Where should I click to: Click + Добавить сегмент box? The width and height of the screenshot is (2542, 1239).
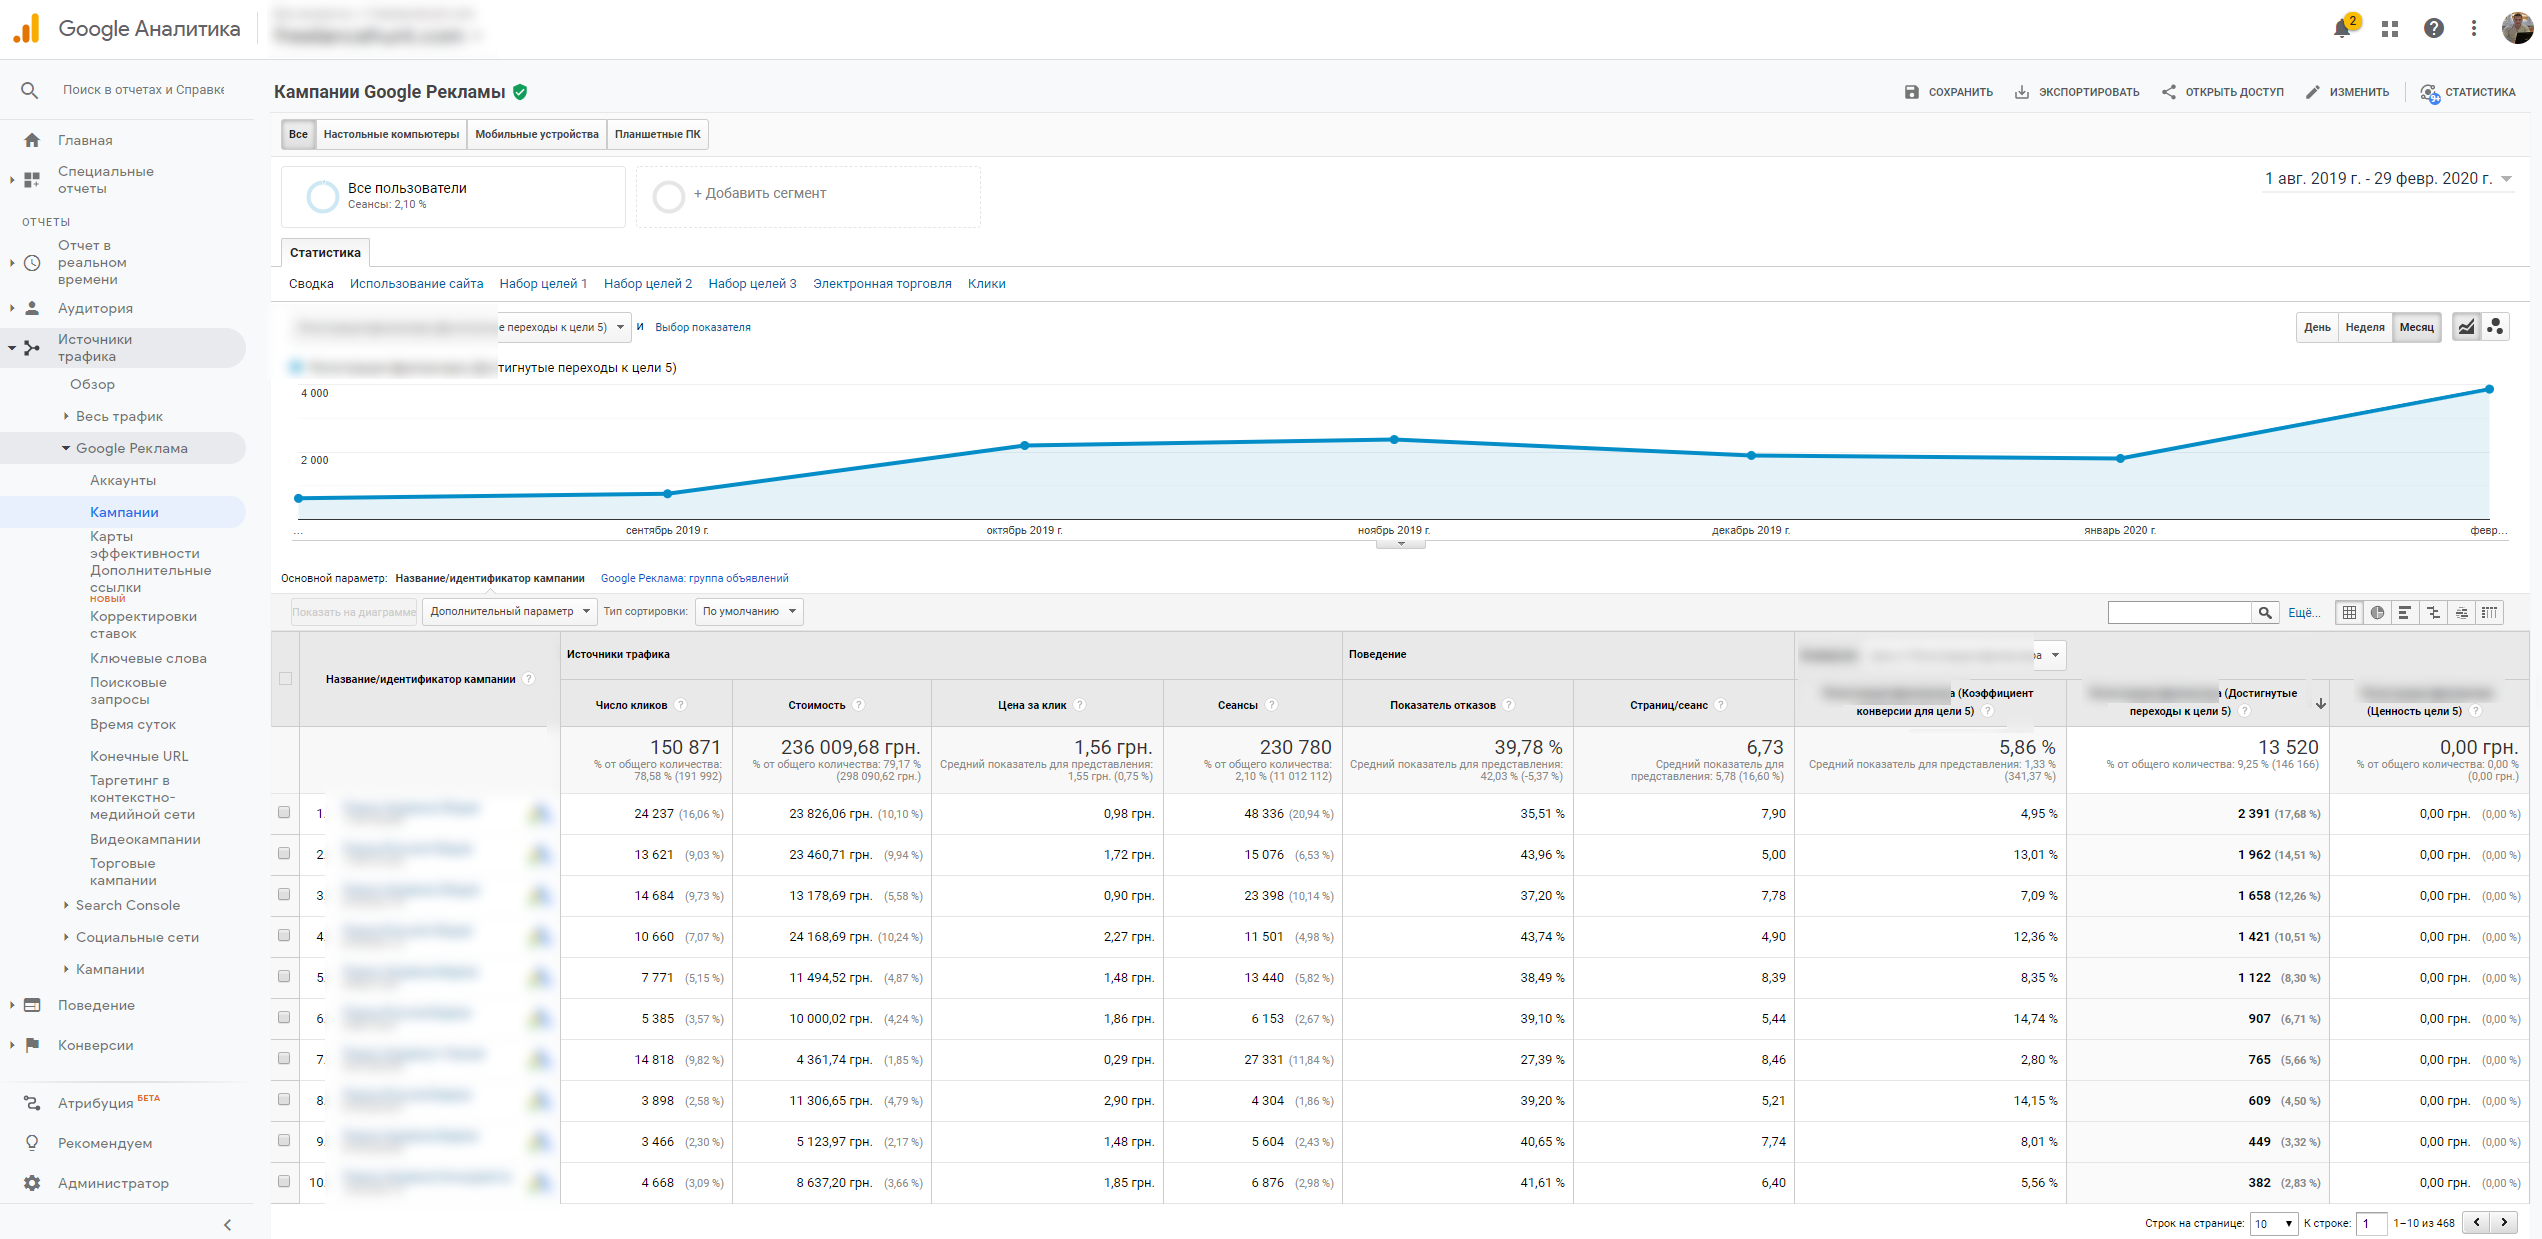pos(808,196)
